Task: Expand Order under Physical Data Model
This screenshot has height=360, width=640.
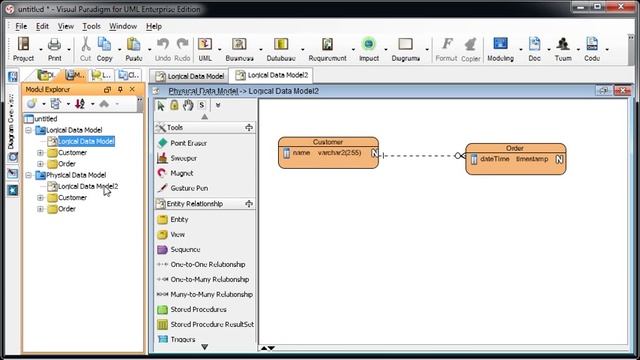Action: [40, 209]
